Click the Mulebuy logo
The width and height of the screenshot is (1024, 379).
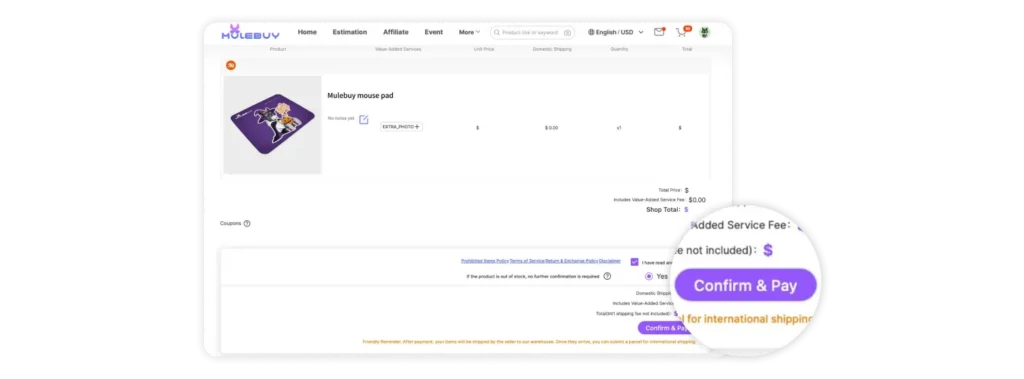[x=251, y=32]
